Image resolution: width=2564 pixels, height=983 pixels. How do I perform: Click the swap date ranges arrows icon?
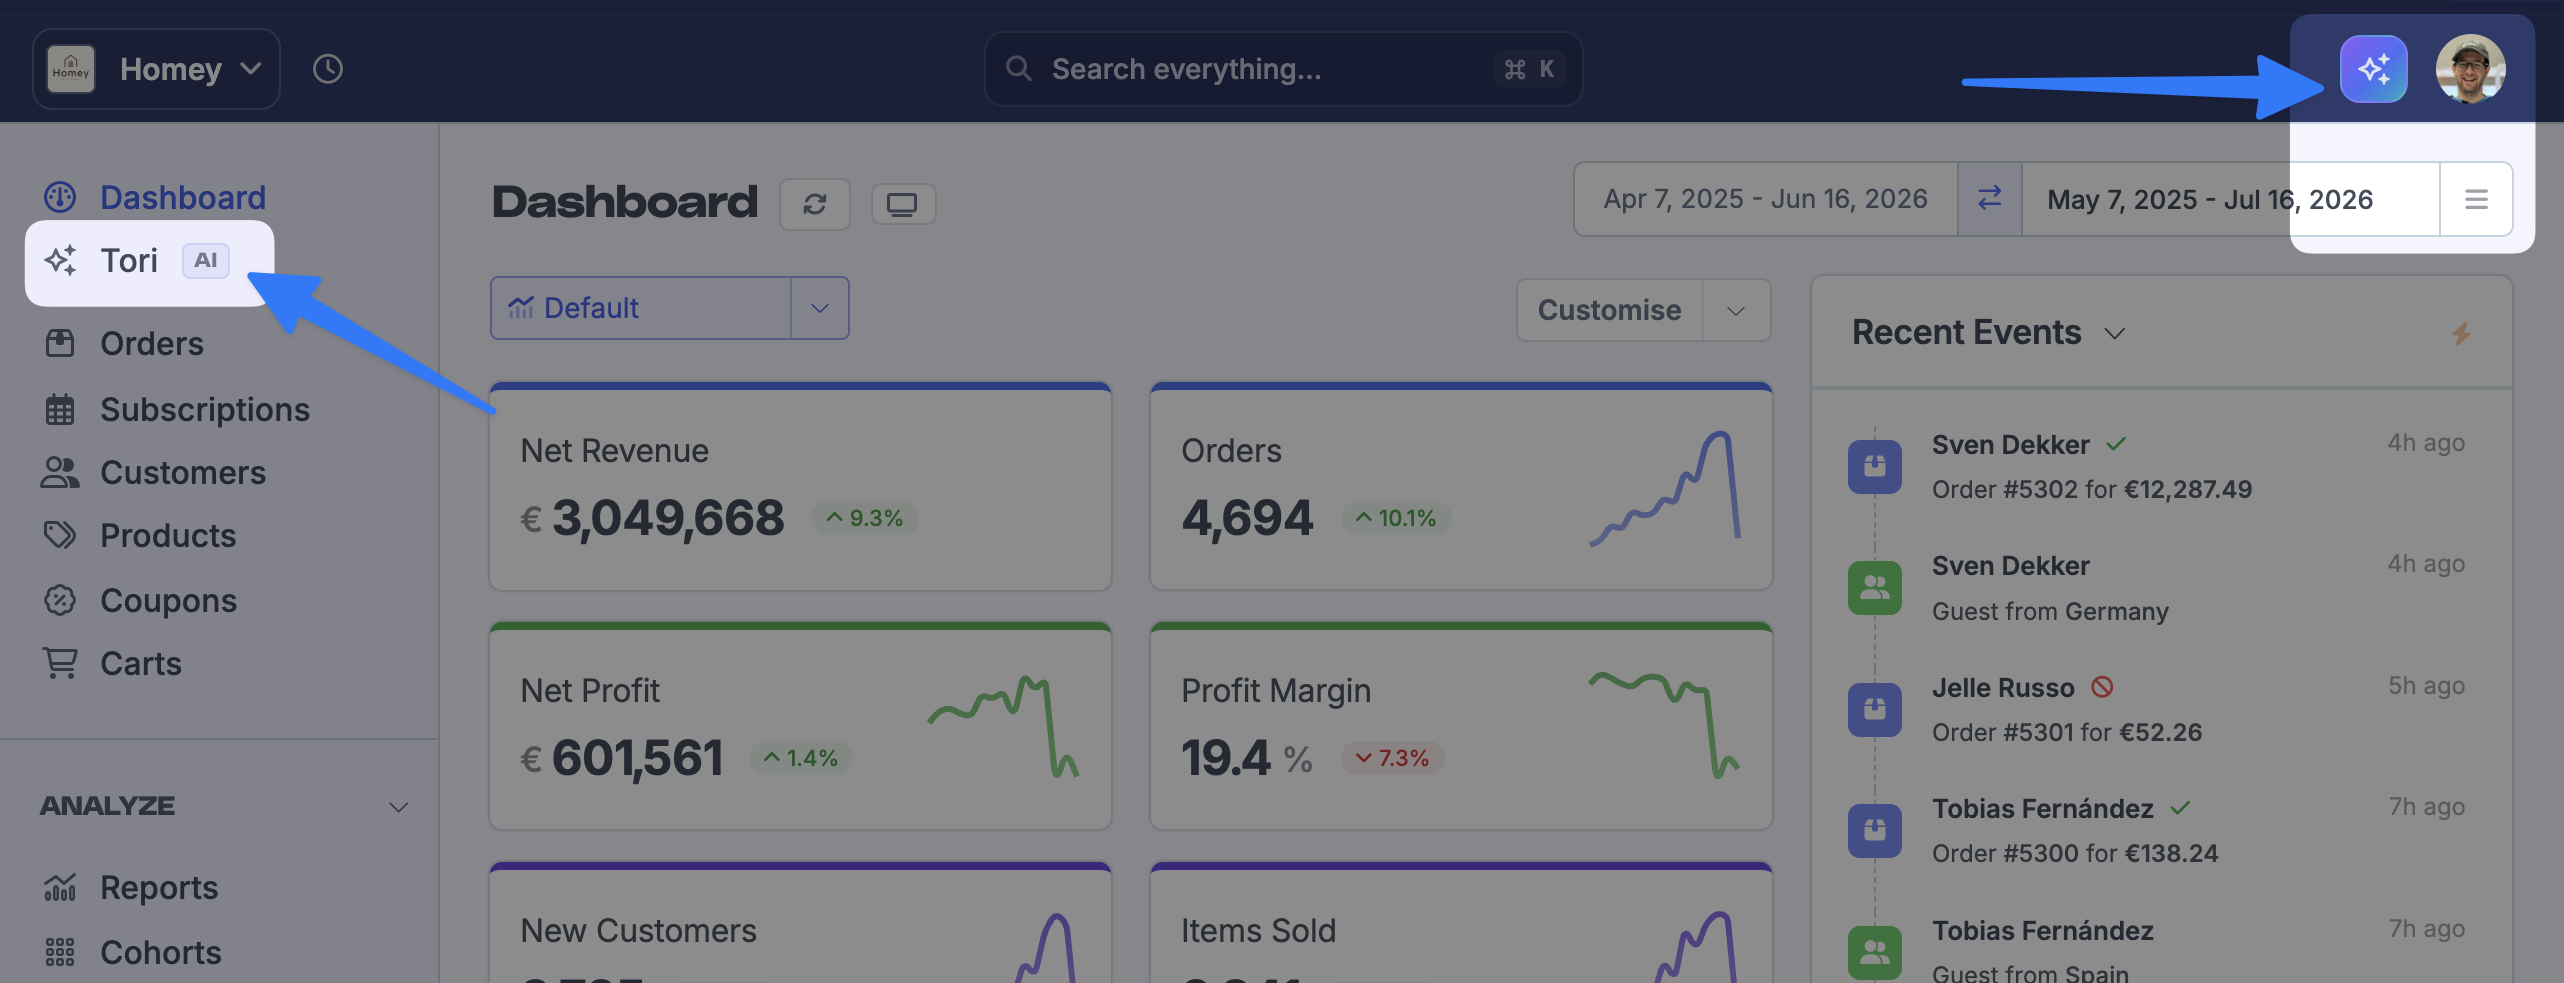point(1990,198)
